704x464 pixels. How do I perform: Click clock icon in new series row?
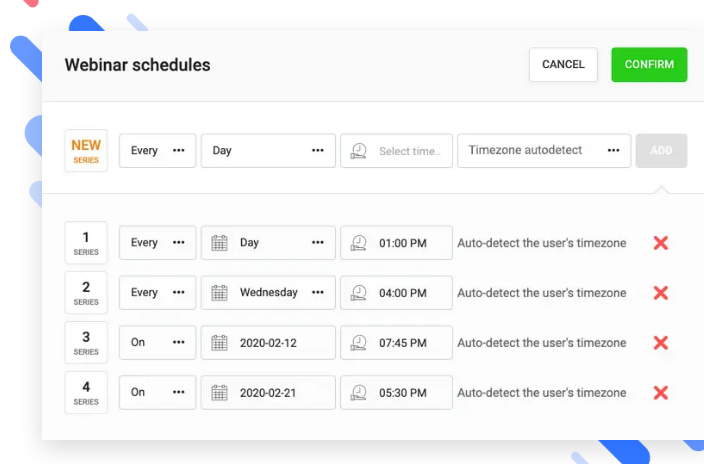359,151
